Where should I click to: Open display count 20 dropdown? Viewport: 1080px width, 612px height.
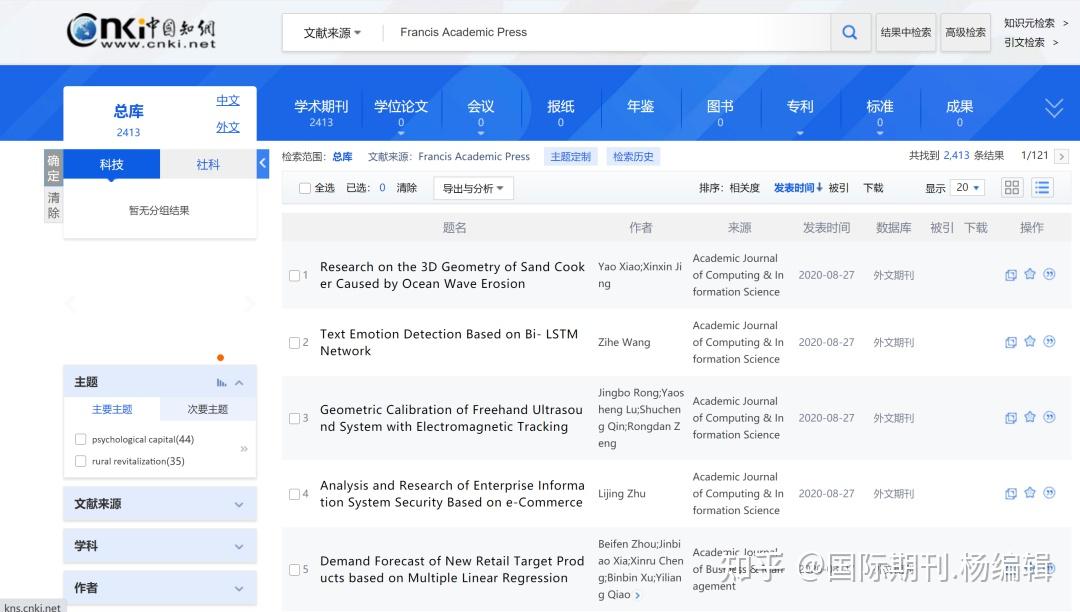pos(968,187)
